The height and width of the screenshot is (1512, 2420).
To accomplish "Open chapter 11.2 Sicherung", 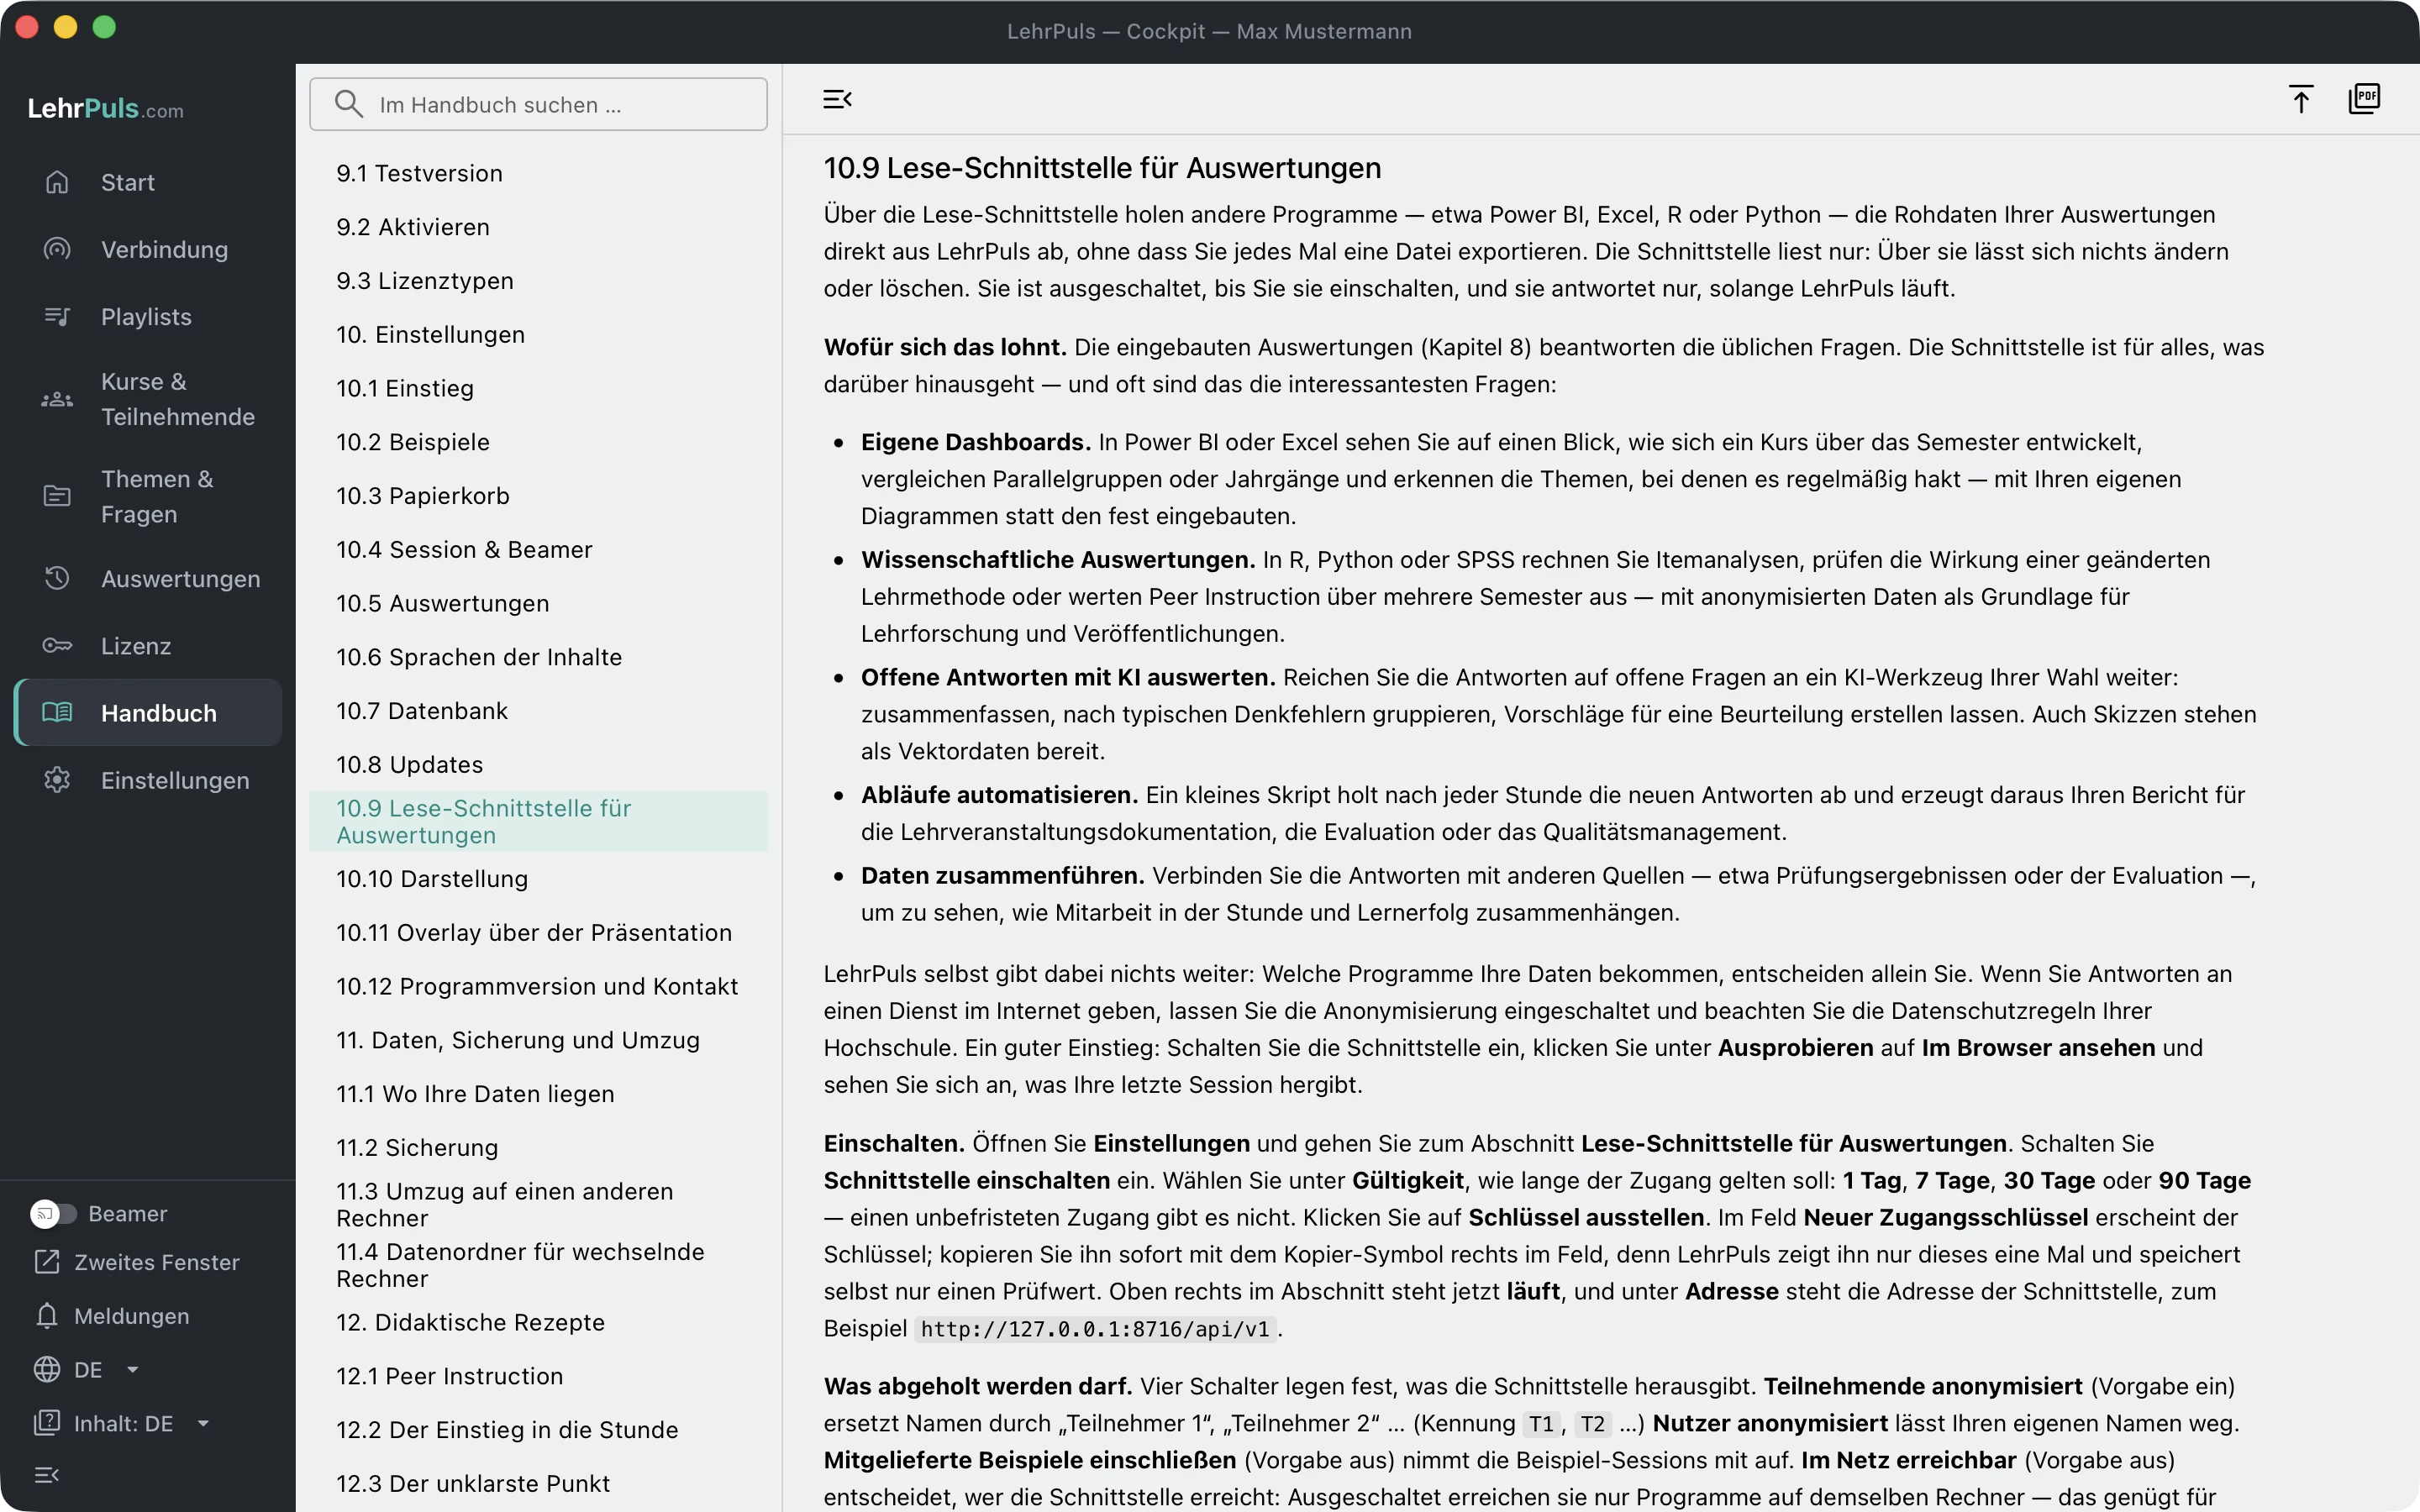I will tap(538, 1147).
